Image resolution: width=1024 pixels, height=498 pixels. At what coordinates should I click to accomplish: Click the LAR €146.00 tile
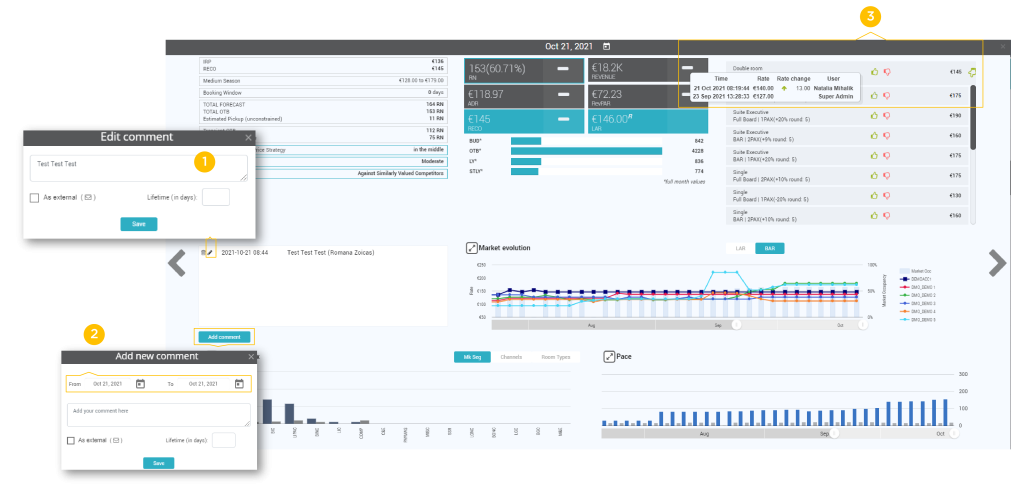click(648, 121)
